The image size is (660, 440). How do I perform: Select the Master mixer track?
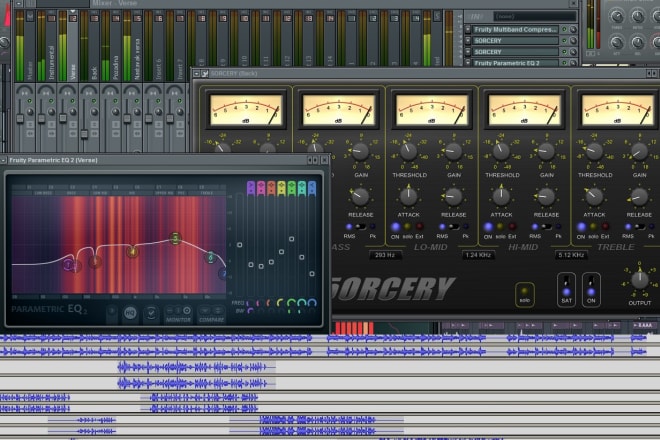tap(25, 46)
